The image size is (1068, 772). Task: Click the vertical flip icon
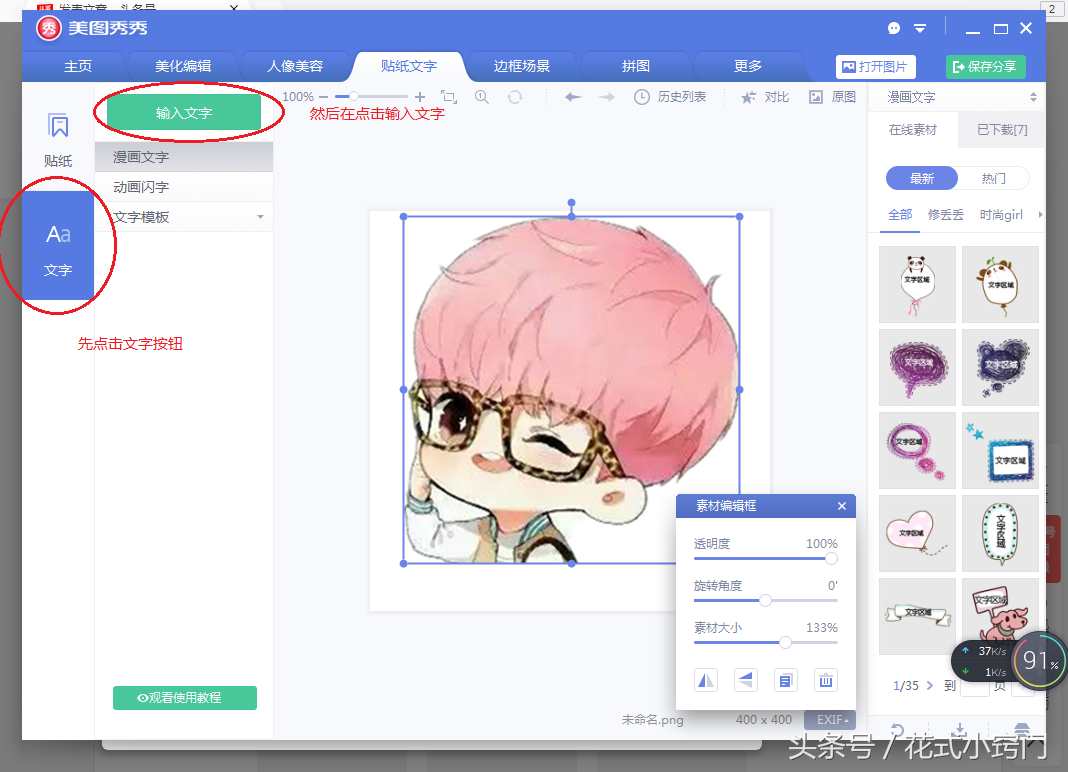(746, 680)
